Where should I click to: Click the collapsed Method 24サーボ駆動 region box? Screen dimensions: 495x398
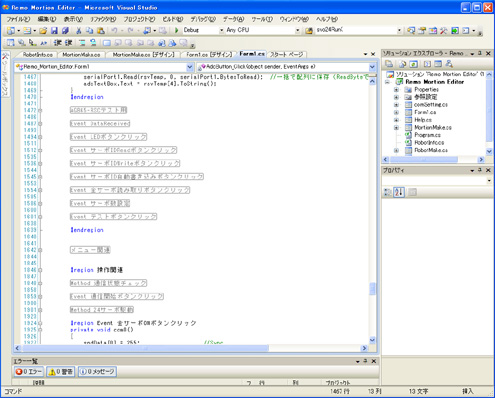102,310
